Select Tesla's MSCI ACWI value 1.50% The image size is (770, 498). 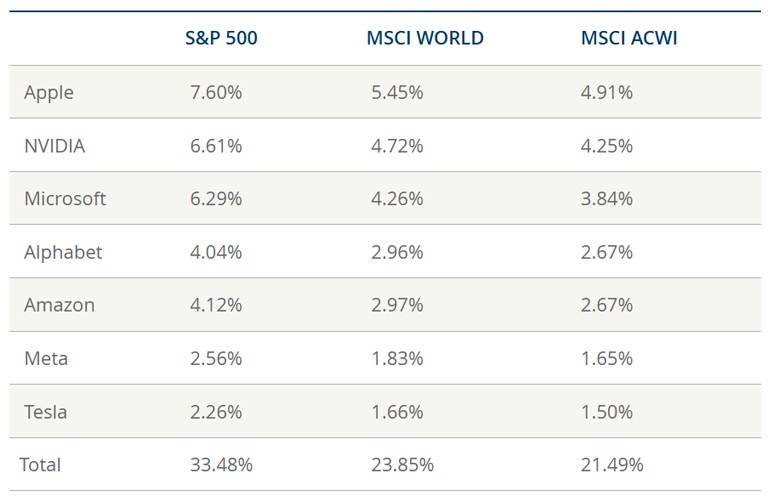tap(607, 411)
